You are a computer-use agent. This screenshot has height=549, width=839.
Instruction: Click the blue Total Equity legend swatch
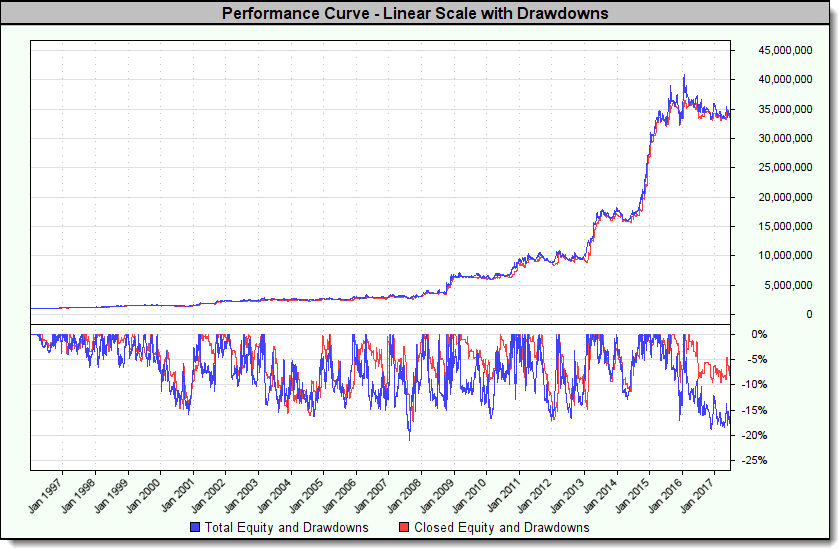pos(194,527)
